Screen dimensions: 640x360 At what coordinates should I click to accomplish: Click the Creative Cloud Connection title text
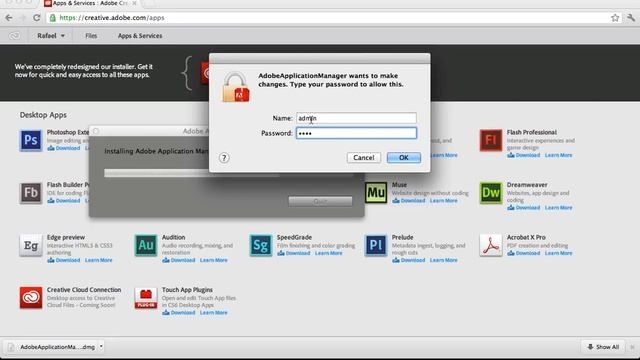84,290
